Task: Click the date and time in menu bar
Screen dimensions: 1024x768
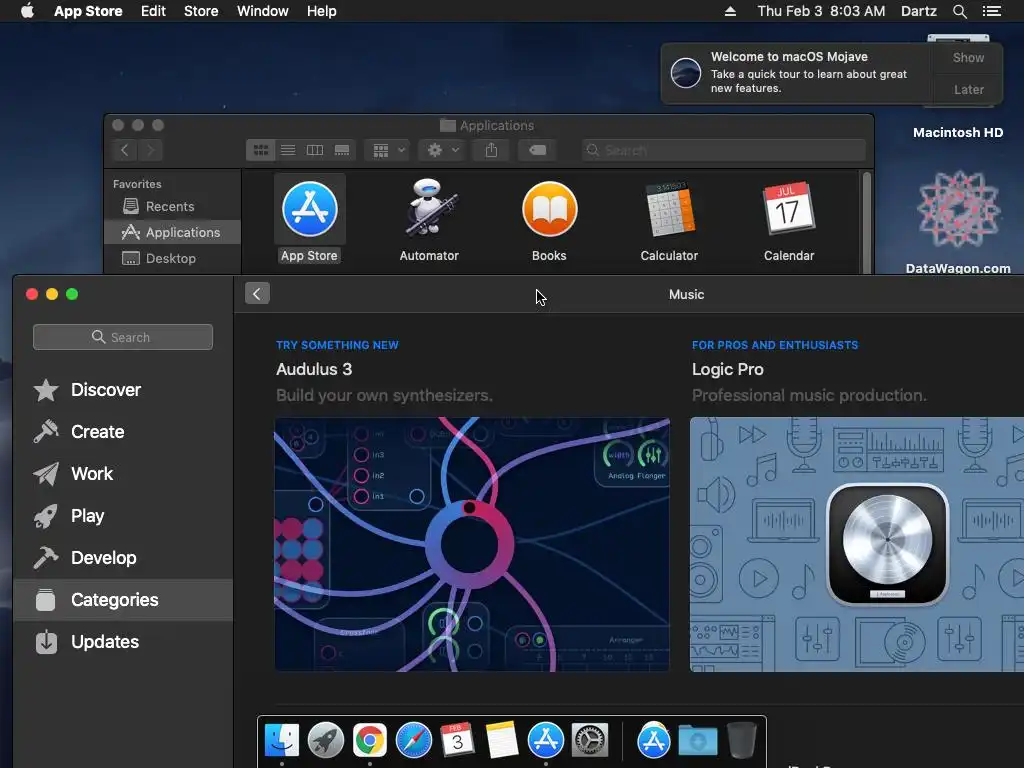Action: pyautogui.click(x=822, y=11)
